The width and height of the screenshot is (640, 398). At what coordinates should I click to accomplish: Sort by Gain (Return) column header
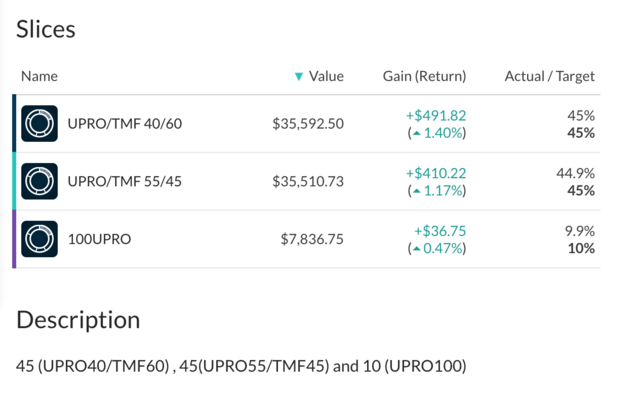424,76
